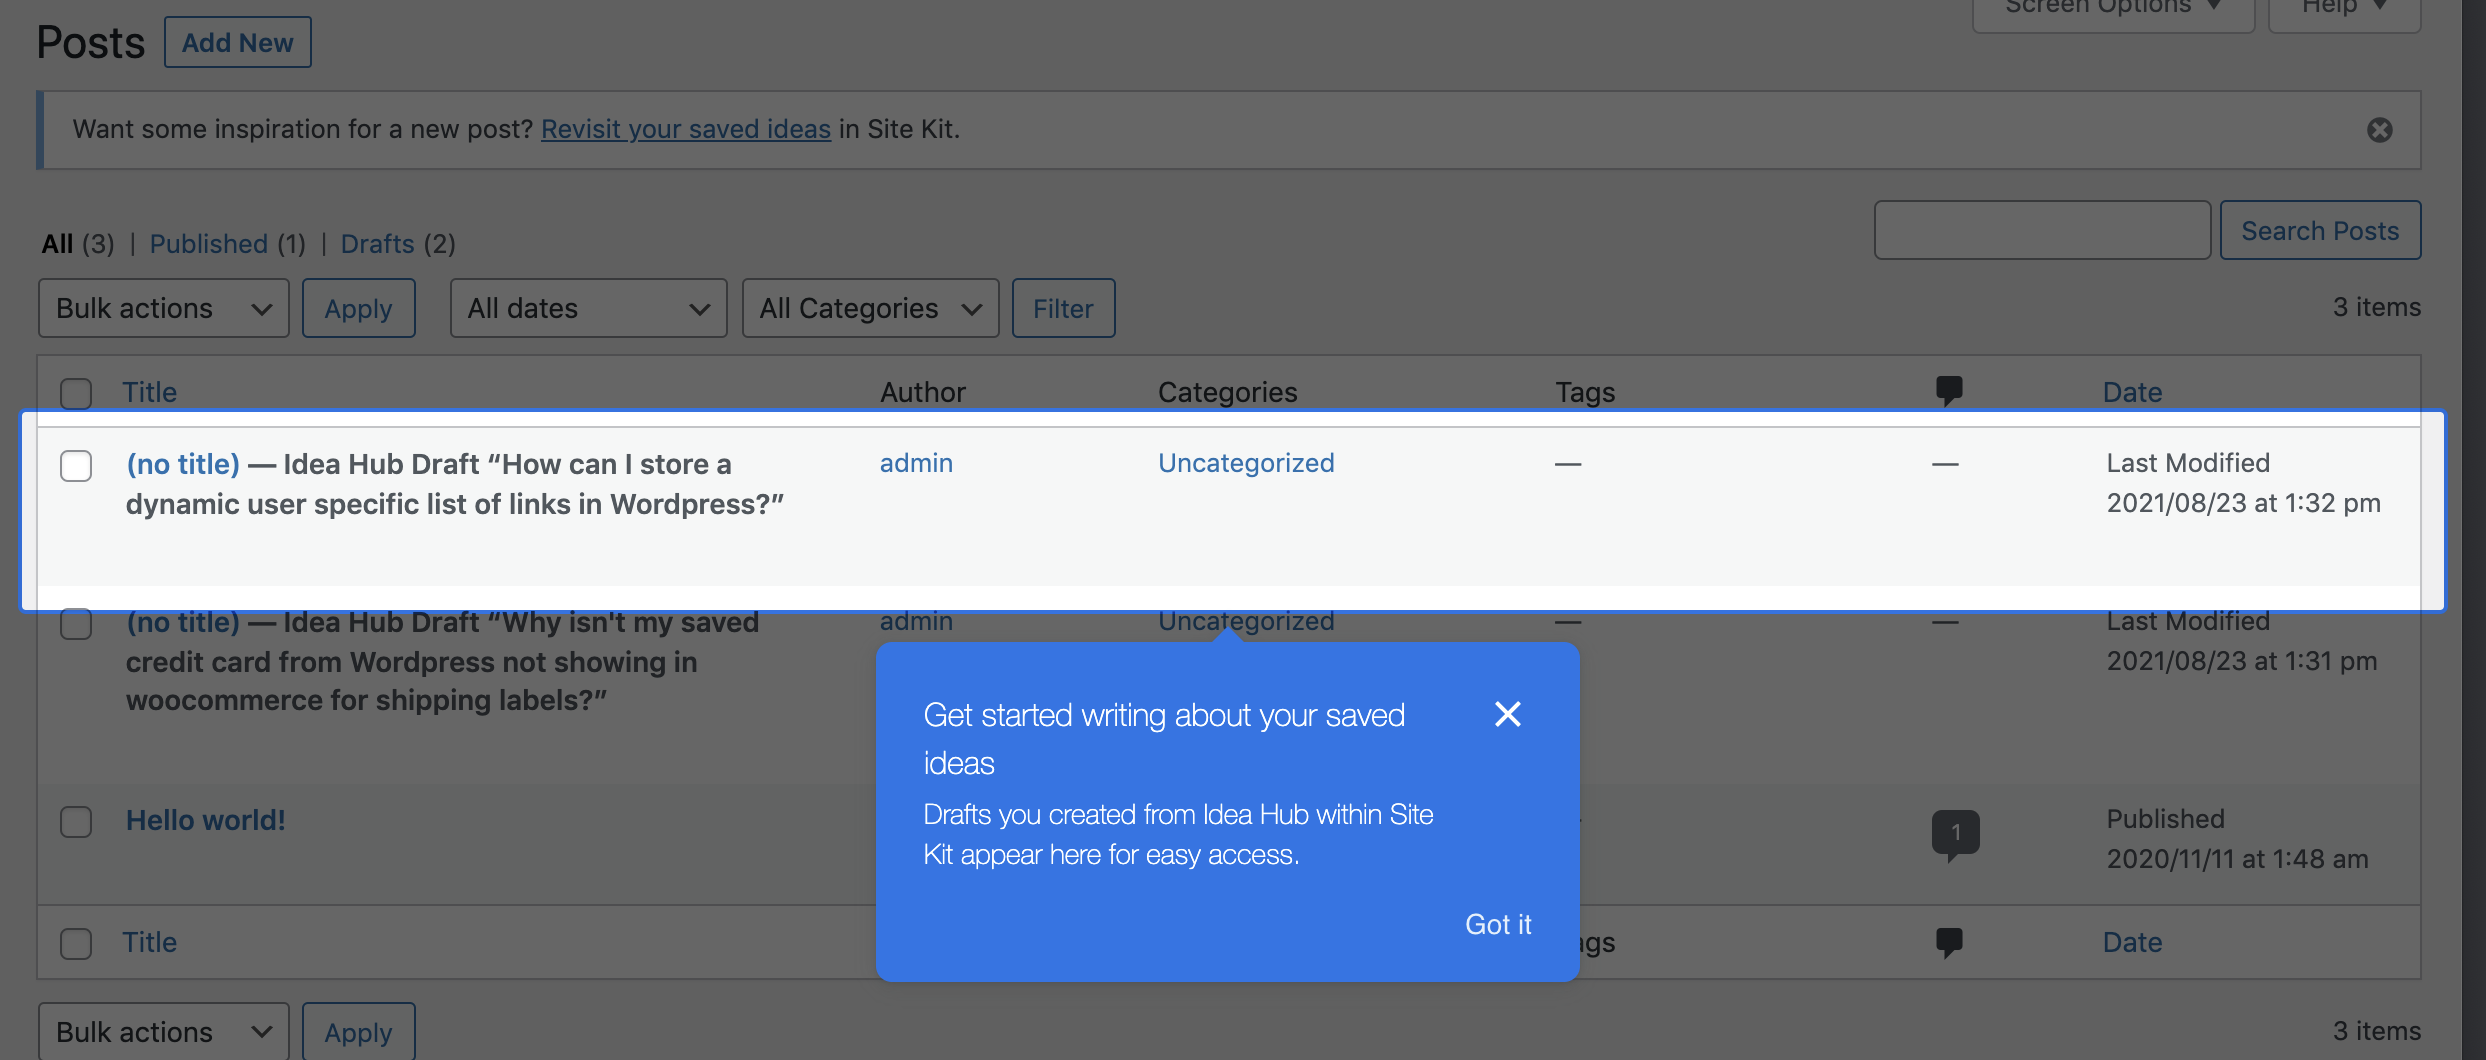Click the bottom Apply button
2486x1060 pixels.
tap(358, 1031)
